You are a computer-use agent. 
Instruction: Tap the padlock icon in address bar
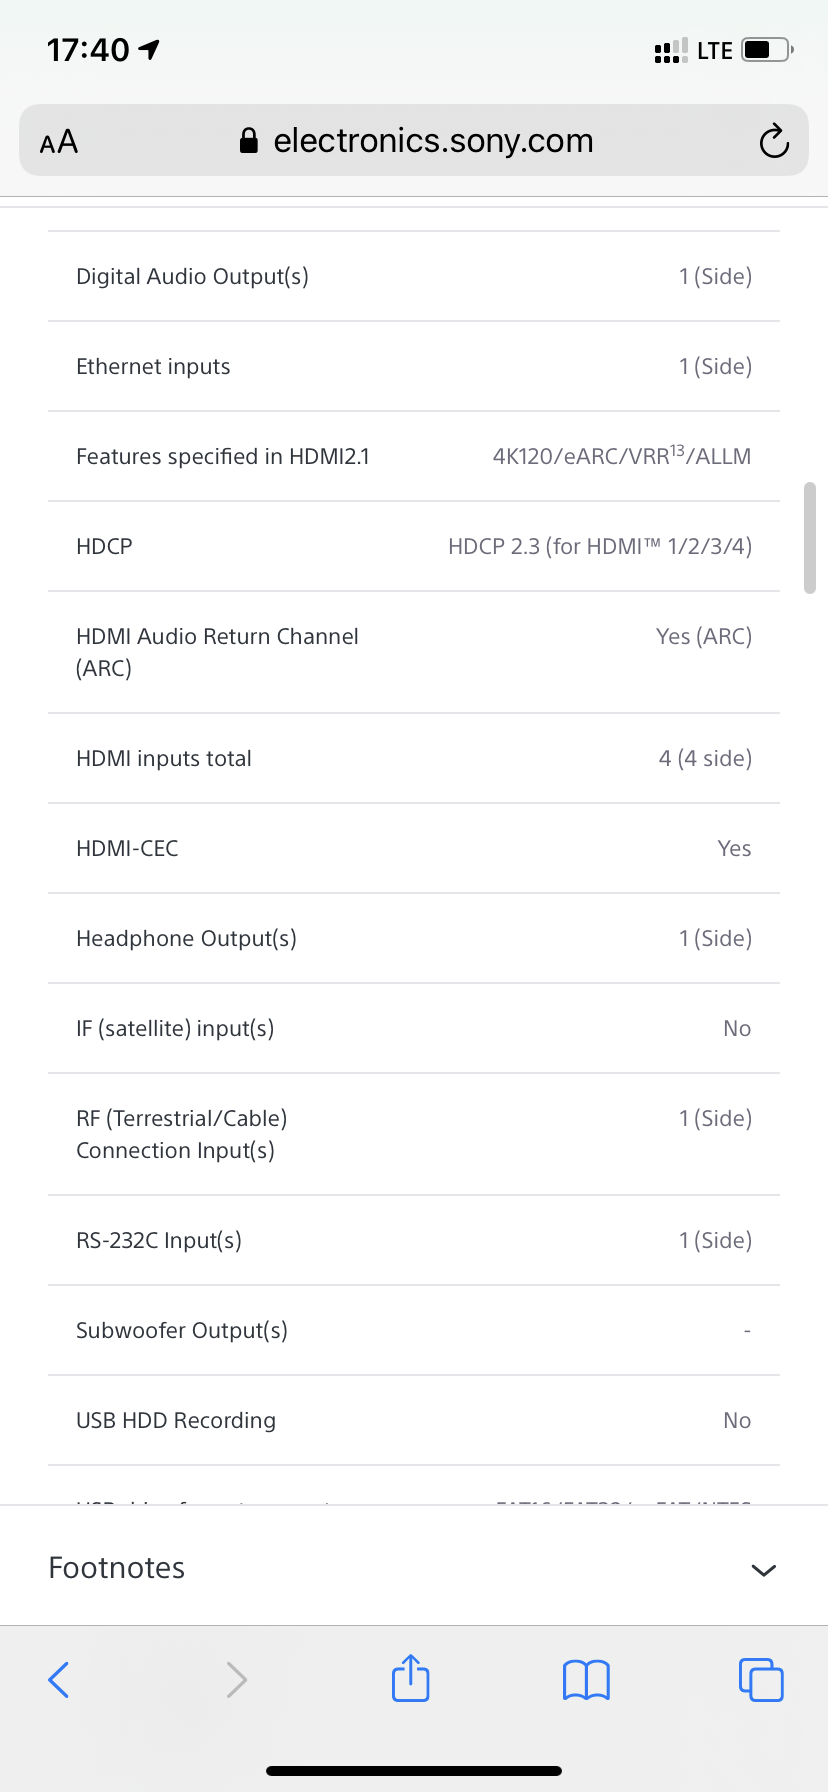[x=249, y=141]
